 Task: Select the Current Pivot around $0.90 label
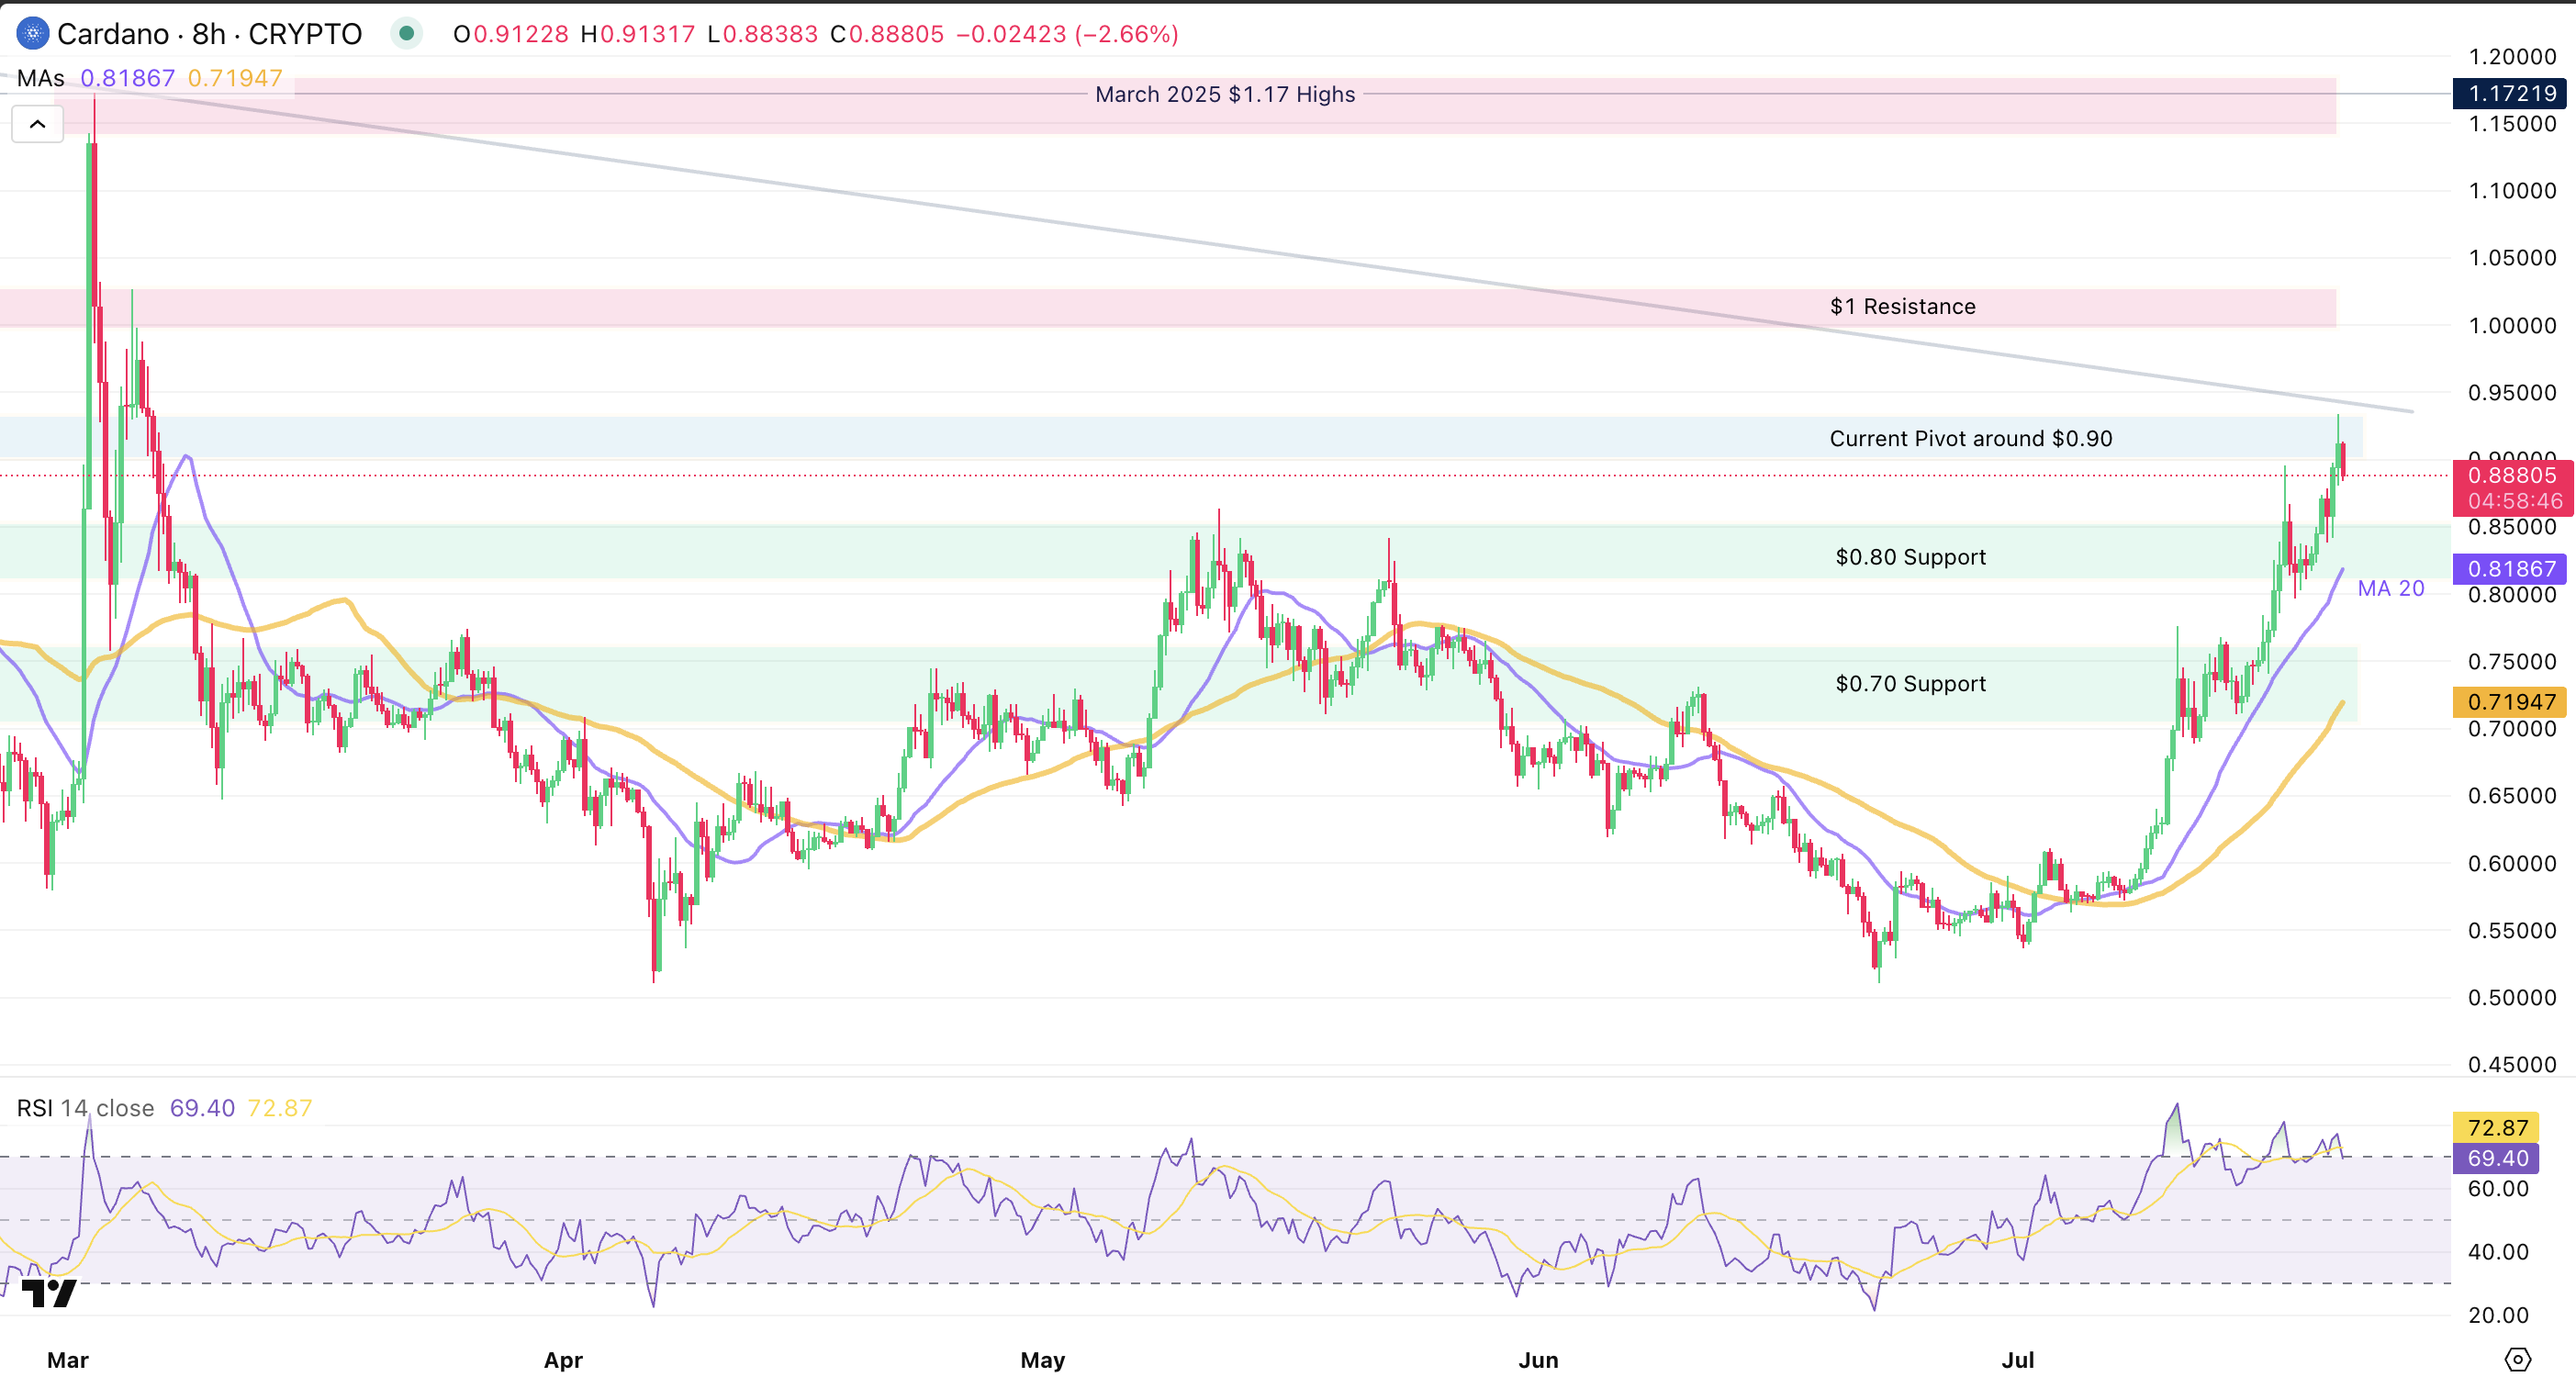pos(1970,438)
